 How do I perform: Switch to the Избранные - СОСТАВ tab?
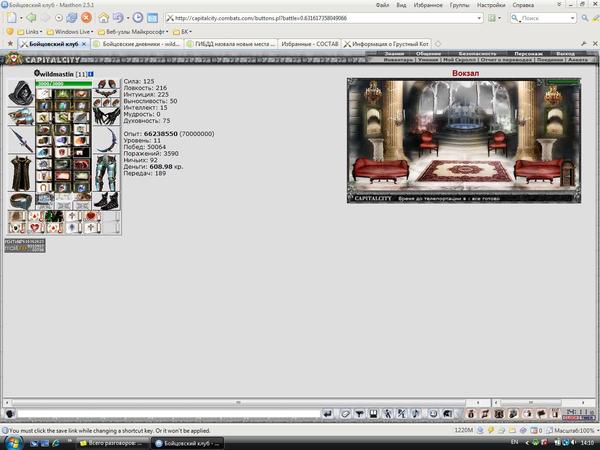(x=309, y=44)
